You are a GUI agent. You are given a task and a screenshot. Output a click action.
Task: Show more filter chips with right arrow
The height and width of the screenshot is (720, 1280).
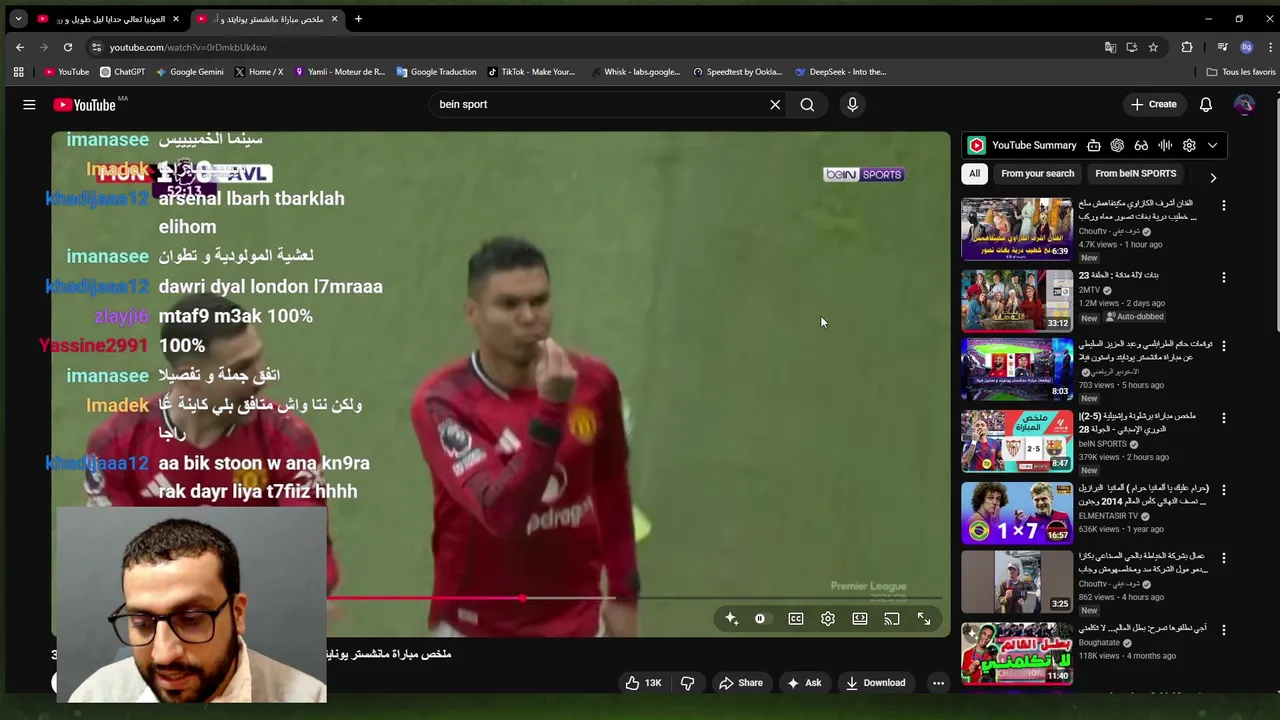click(1213, 178)
